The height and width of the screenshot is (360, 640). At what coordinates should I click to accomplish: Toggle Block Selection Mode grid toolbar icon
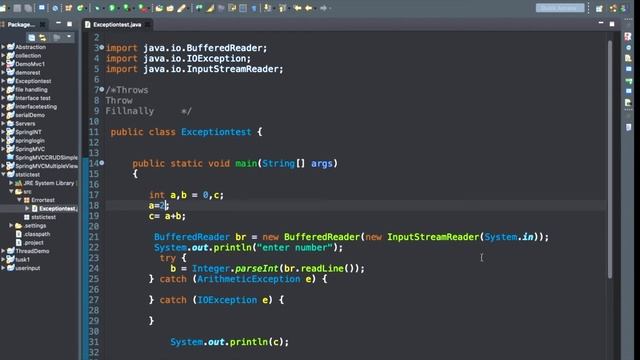243,8
